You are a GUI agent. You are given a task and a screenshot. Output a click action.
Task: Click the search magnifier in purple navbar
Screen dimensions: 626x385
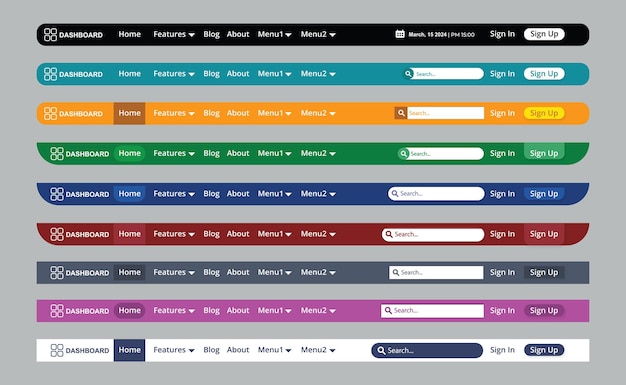click(388, 310)
